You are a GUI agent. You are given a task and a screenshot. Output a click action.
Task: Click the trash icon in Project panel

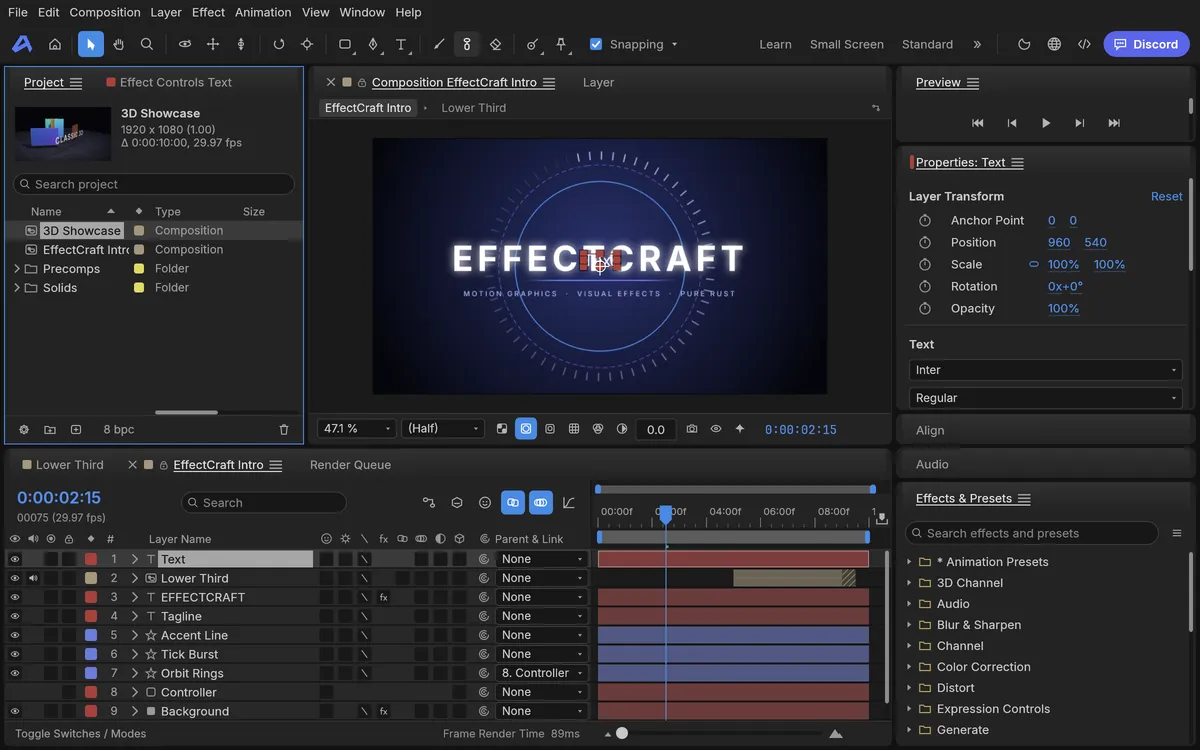coord(284,429)
